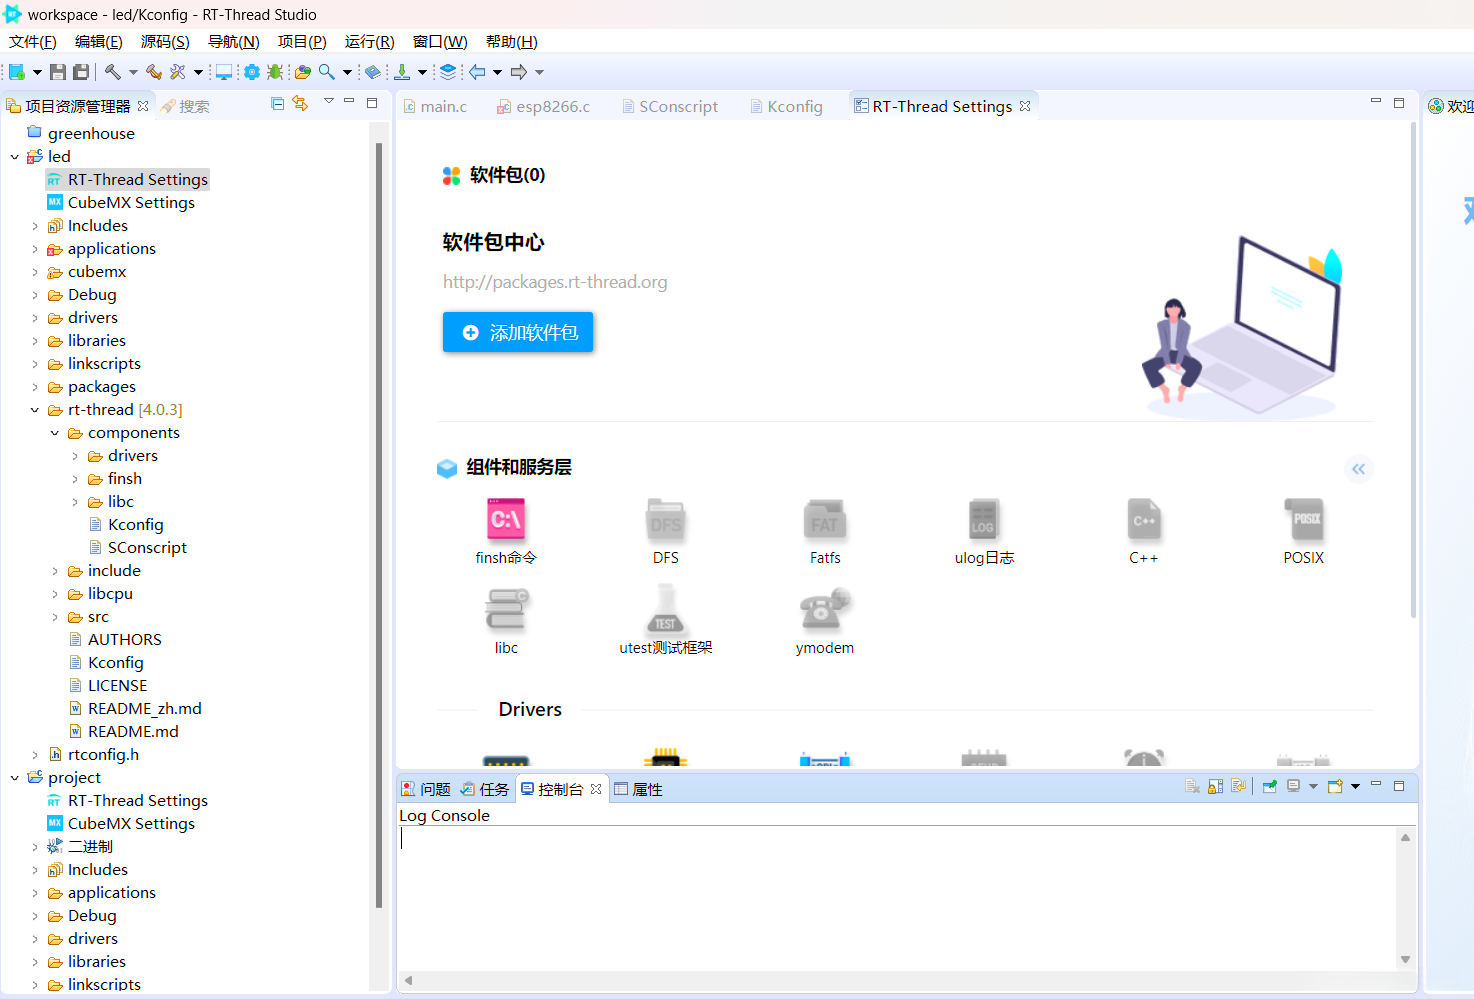
Task: Click the magnifier search toolbar icon
Action: click(327, 72)
